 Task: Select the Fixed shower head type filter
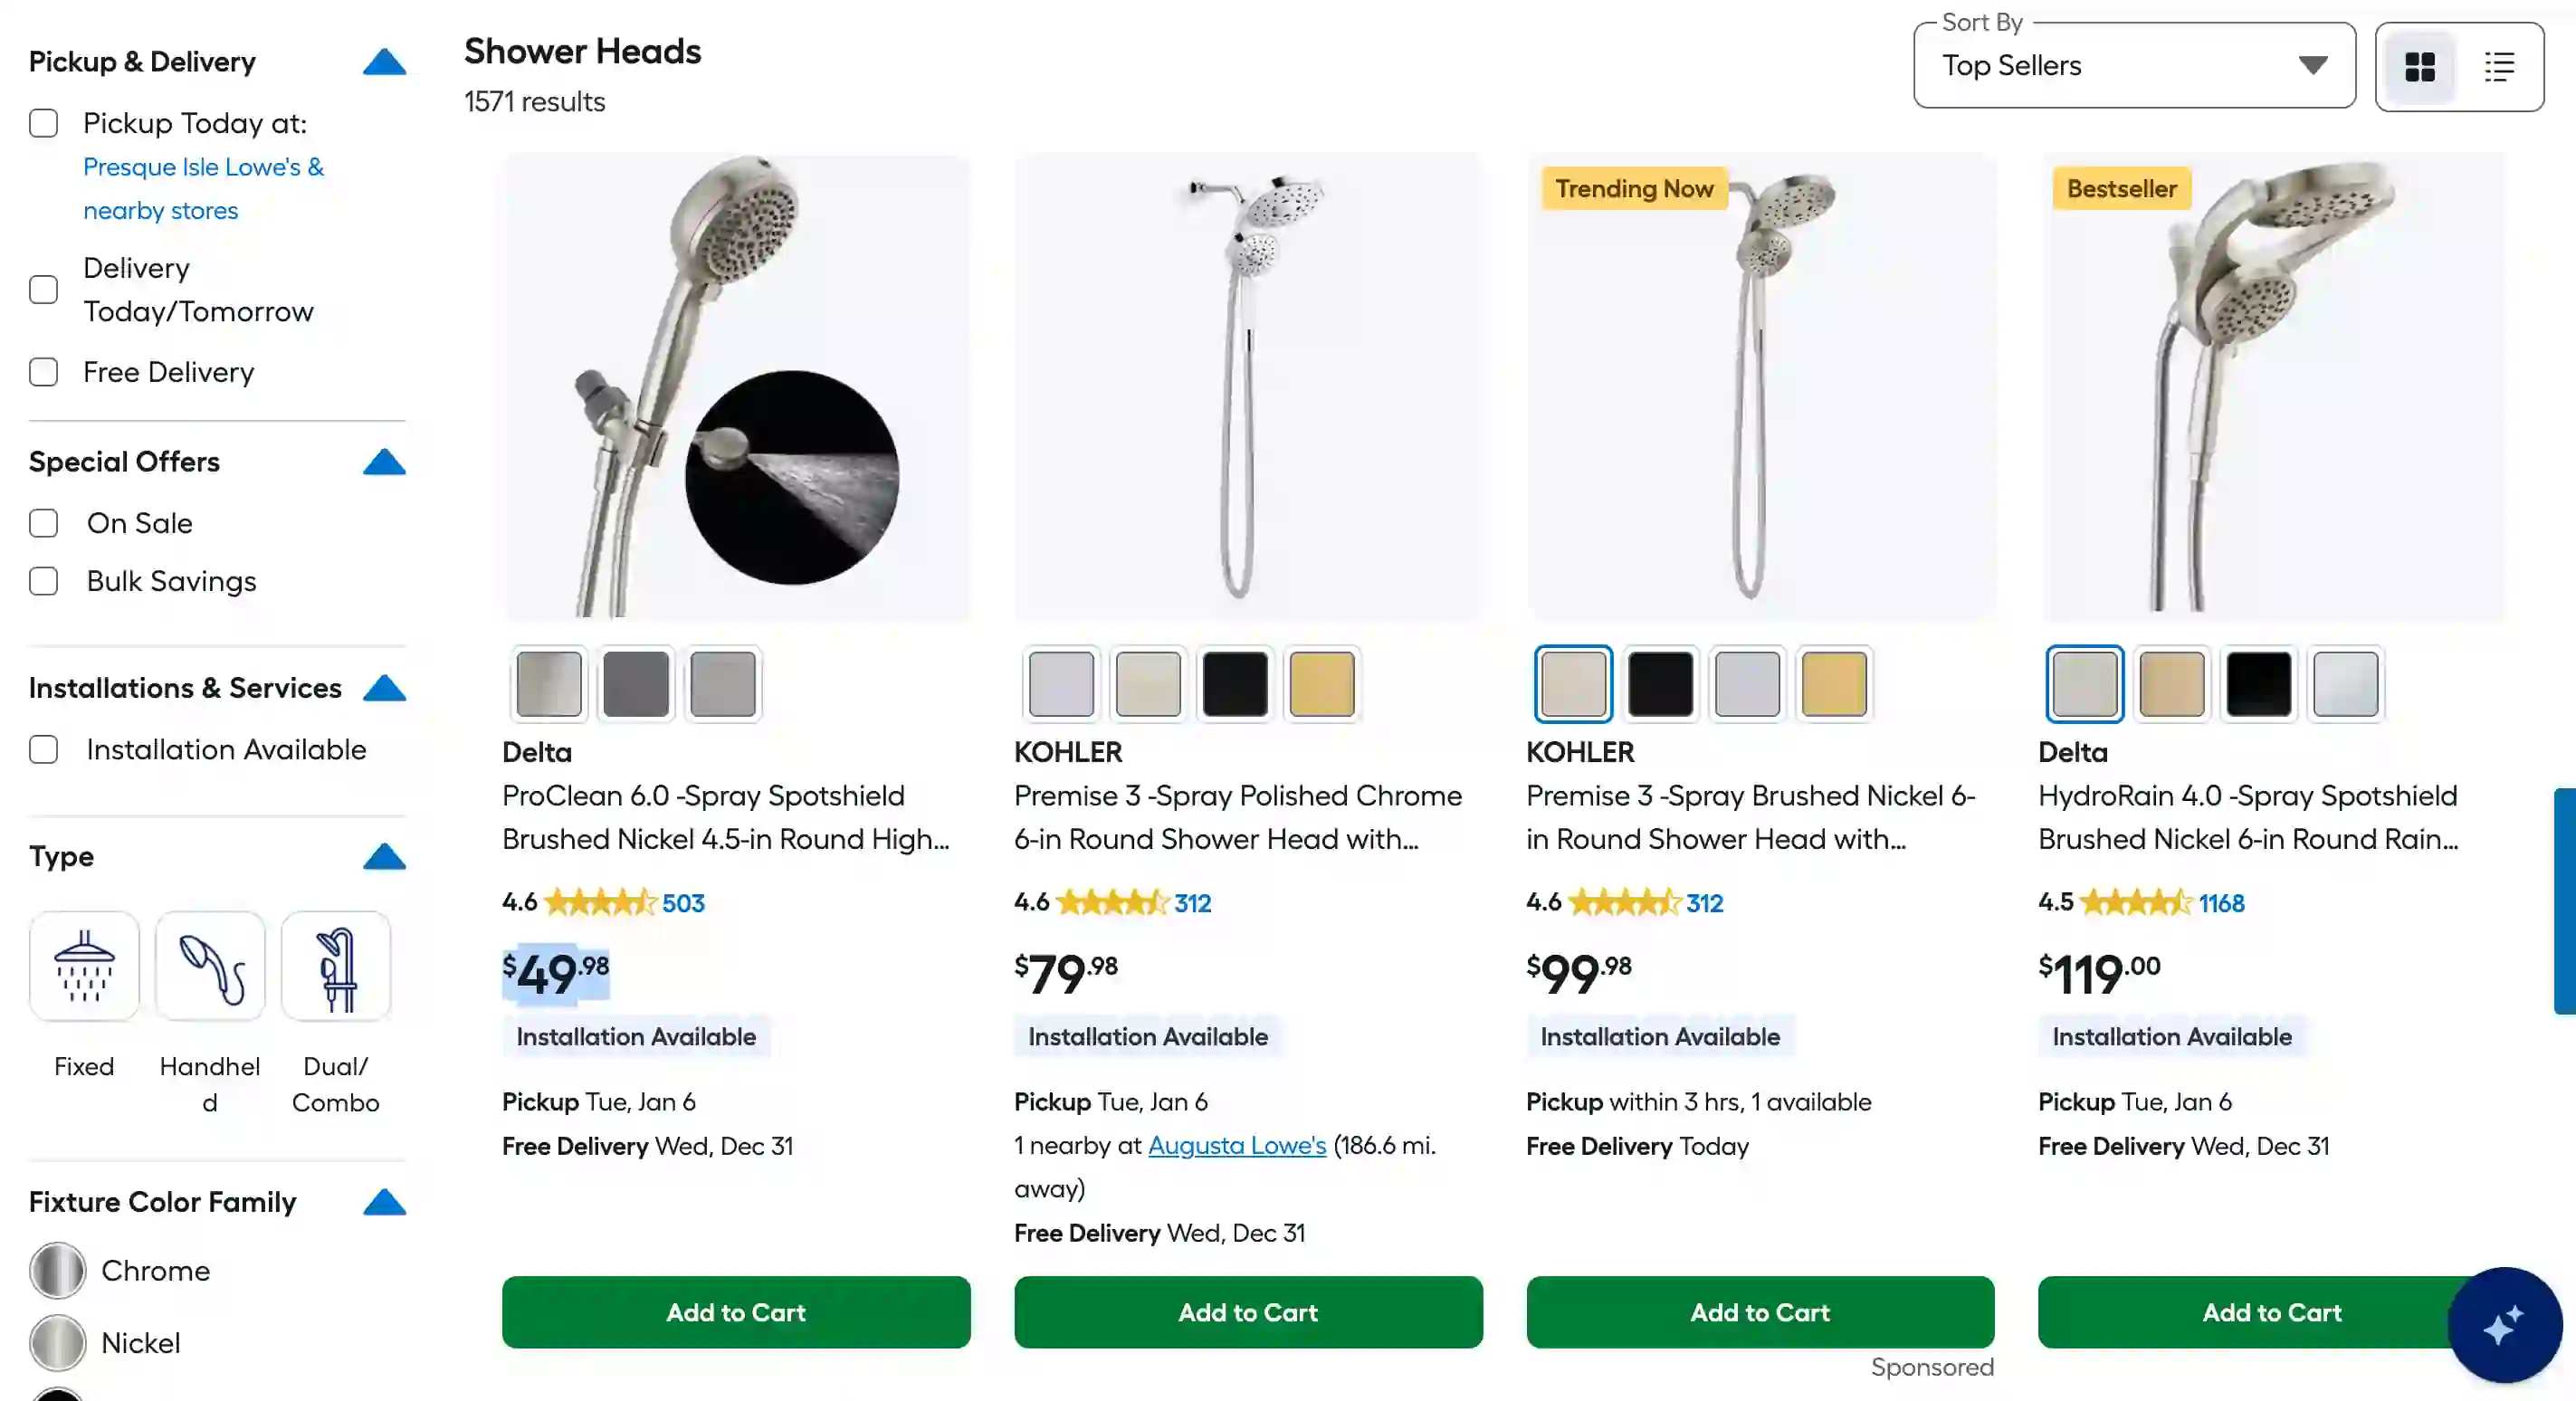84,966
